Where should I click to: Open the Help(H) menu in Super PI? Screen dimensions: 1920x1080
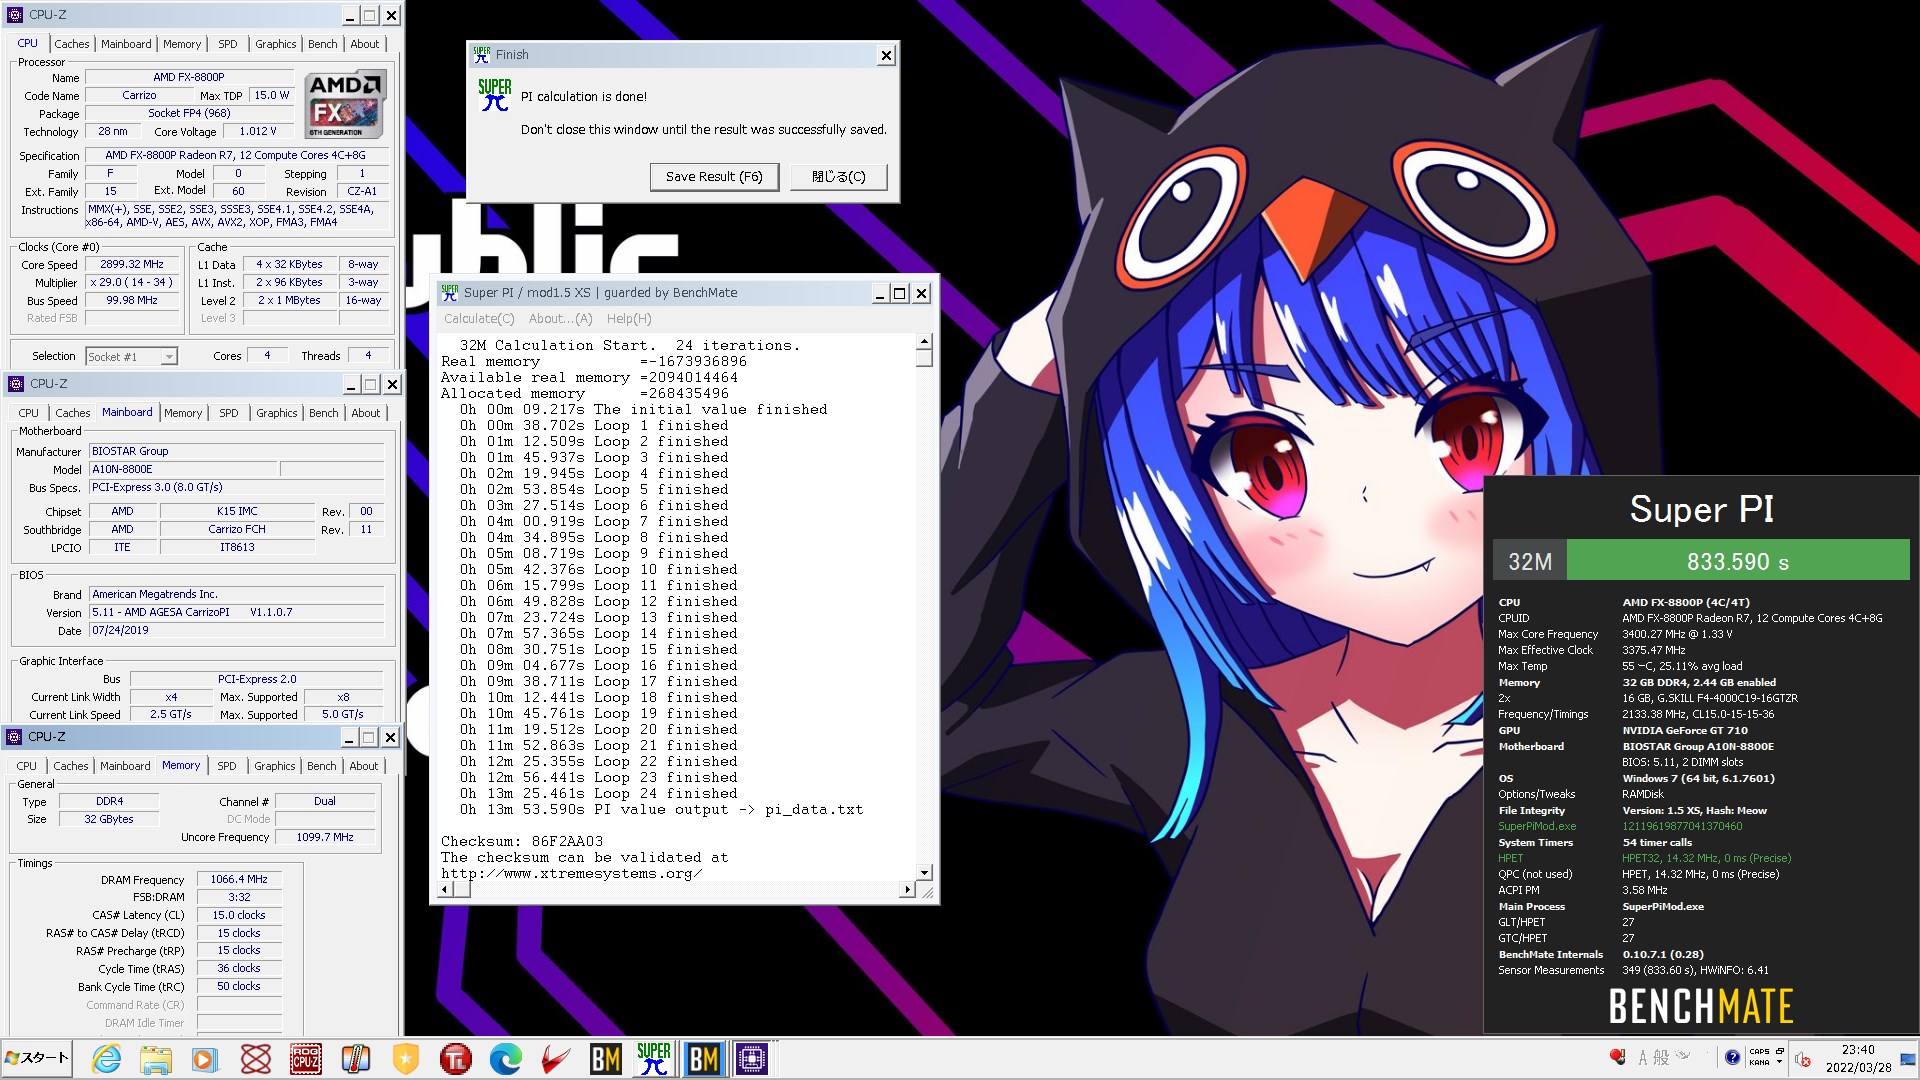[629, 319]
